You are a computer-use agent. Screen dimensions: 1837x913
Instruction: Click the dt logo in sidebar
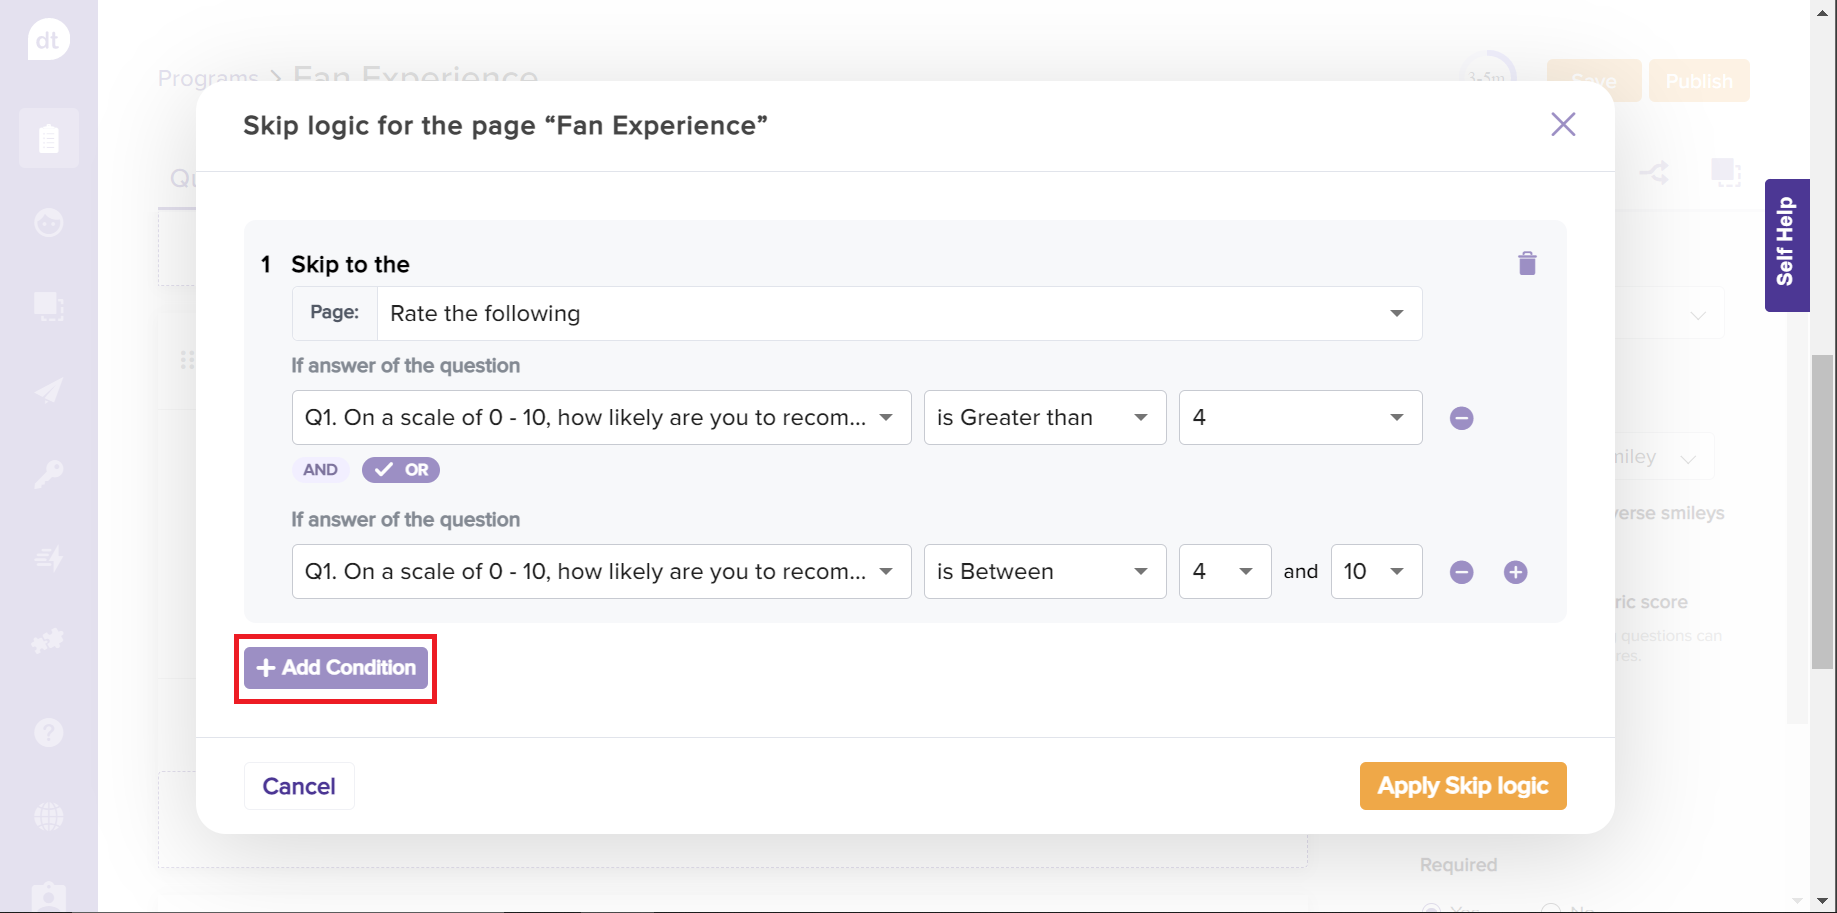click(48, 41)
